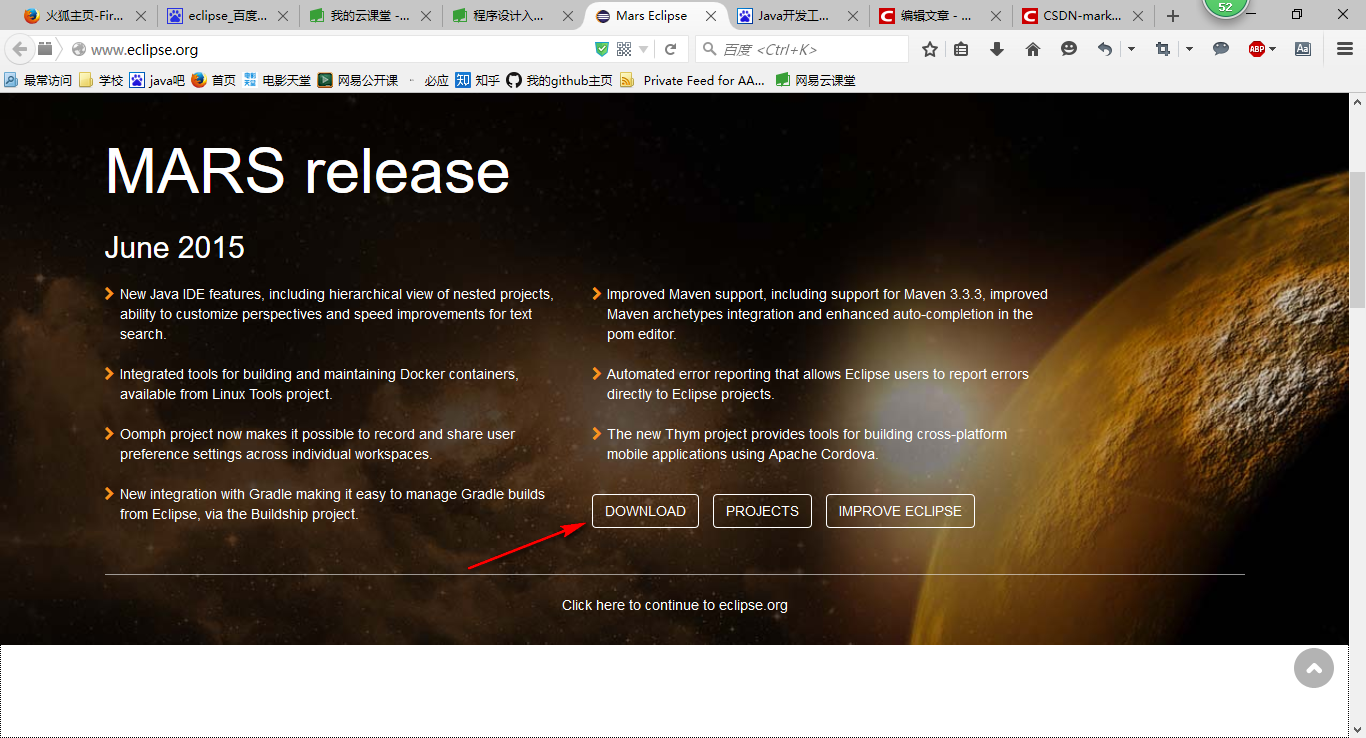Open the downloads arrow icon

(997, 49)
